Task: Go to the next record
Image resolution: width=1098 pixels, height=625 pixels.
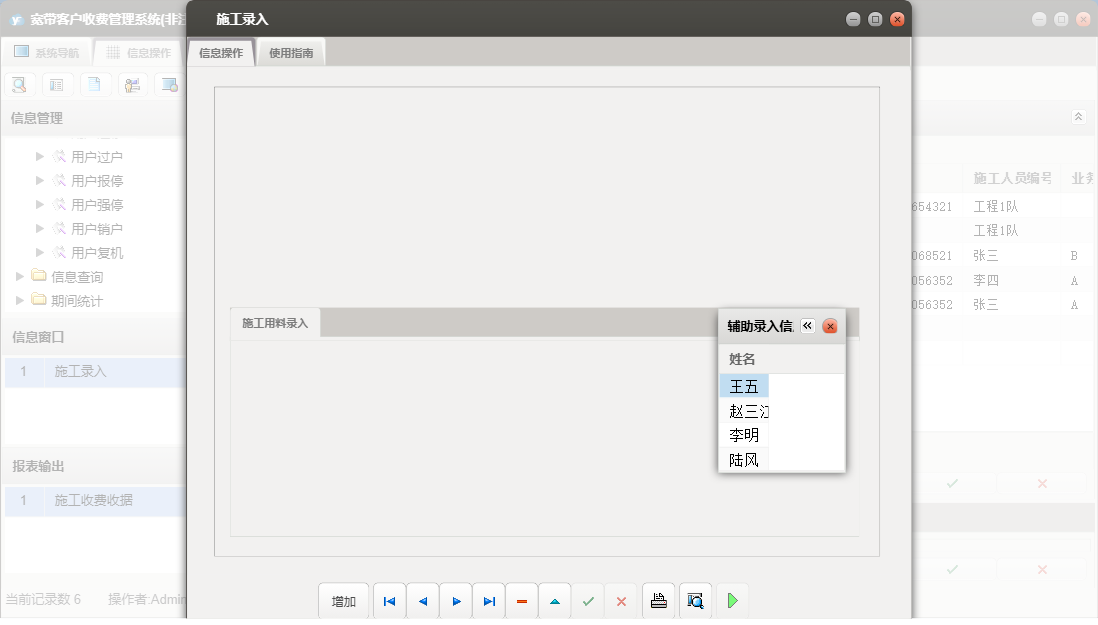Action: point(456,601)
